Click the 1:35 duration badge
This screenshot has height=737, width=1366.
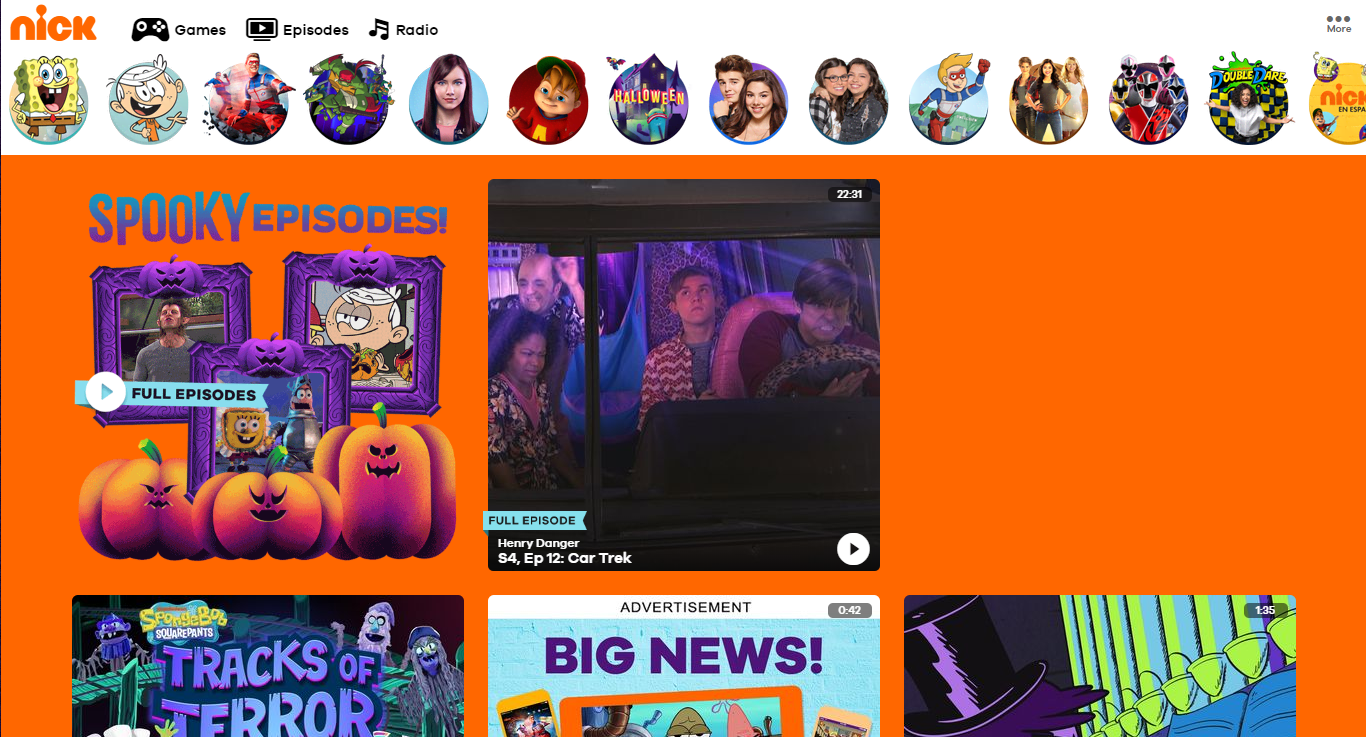[1265, 610]
